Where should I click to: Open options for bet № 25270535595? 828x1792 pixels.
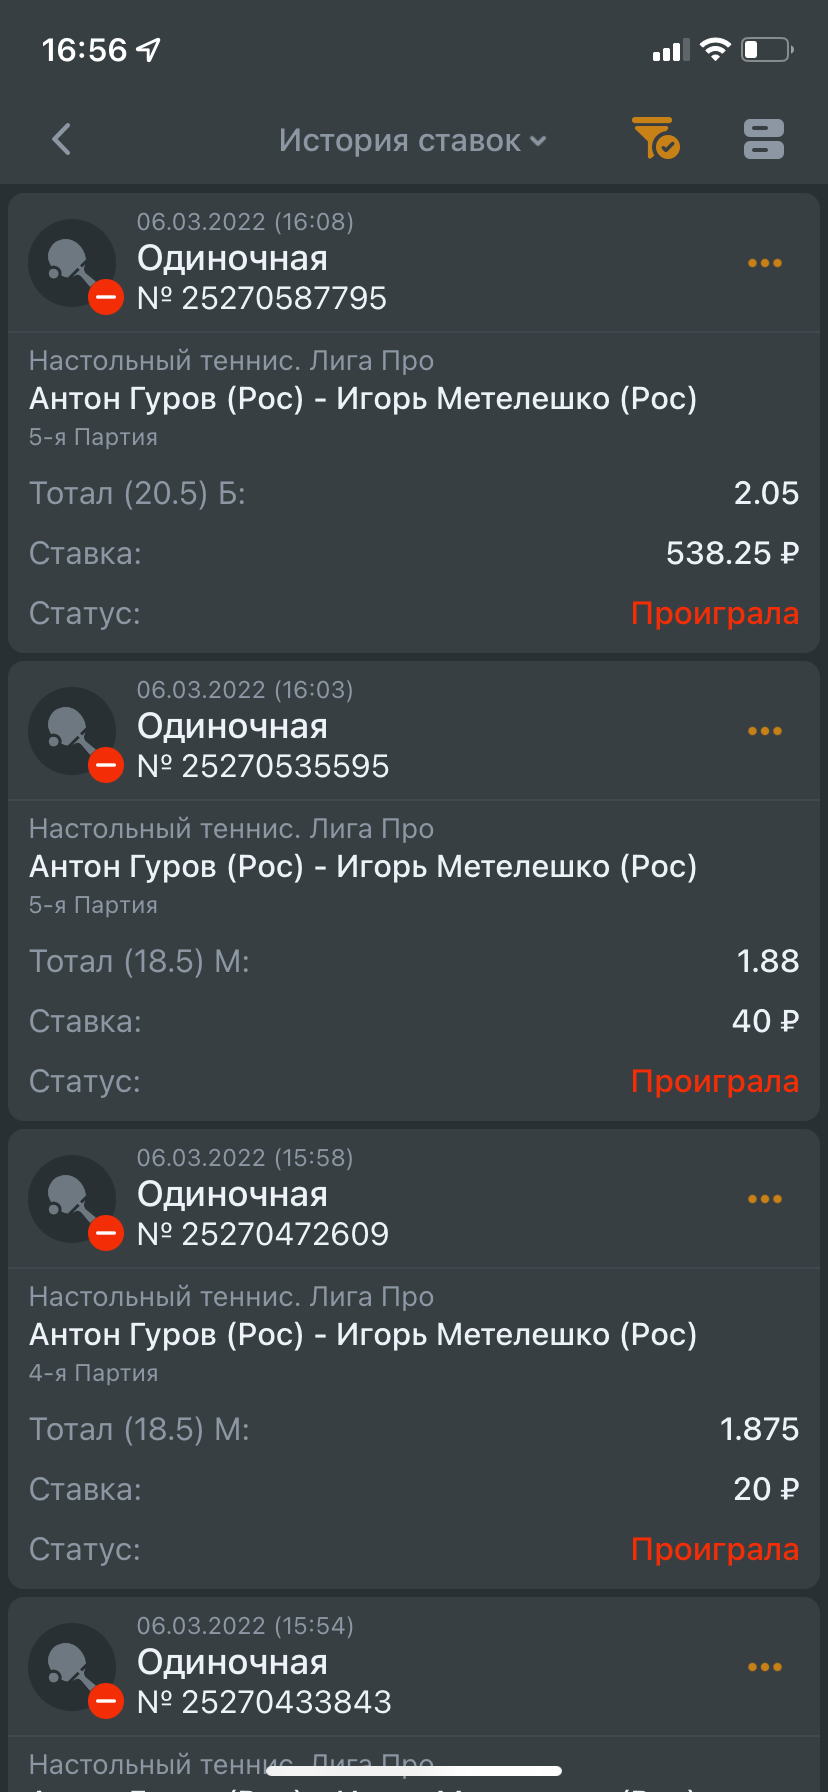pos(764,731)
